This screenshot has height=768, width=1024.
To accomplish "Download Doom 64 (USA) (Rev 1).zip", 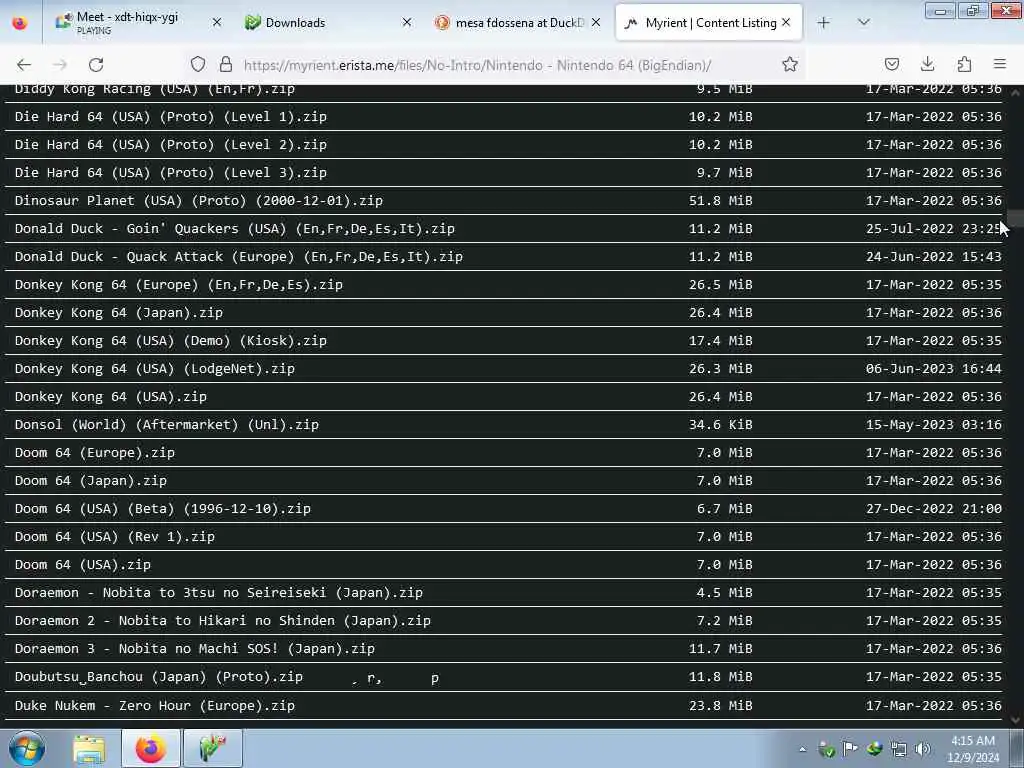I will click(x=114, y=537).
